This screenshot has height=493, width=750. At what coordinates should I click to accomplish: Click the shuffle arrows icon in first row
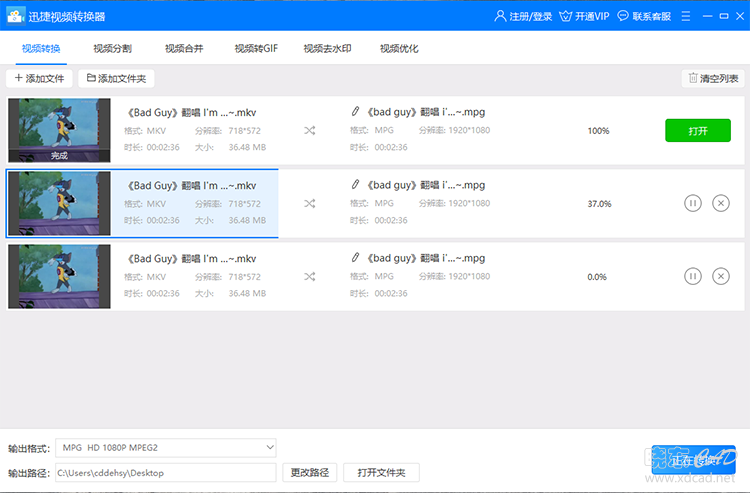pos(309,130)
